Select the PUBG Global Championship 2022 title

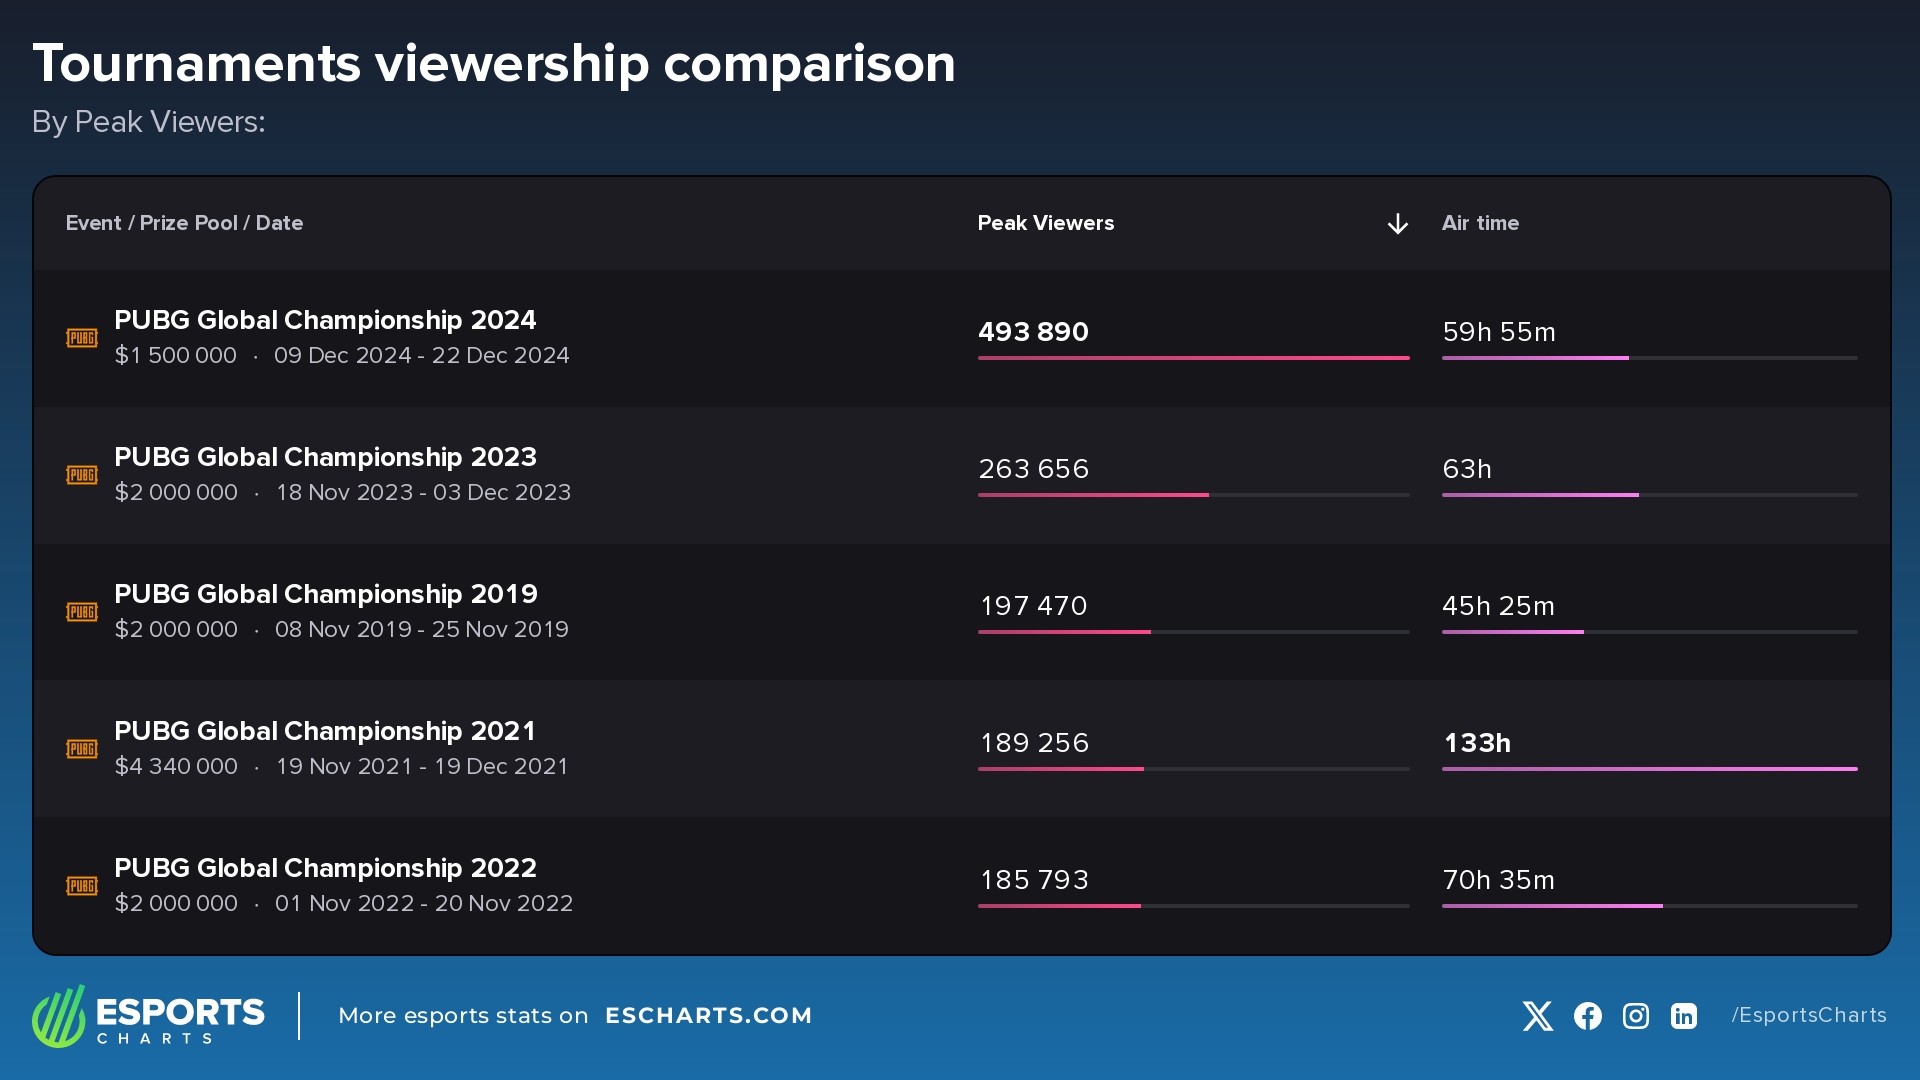point(326,868)
